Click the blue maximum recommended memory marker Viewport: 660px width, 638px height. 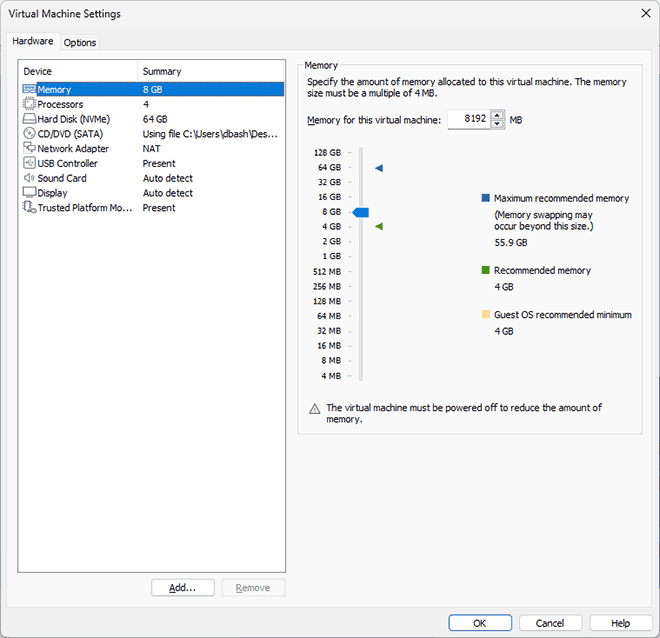tap(379, 168)
